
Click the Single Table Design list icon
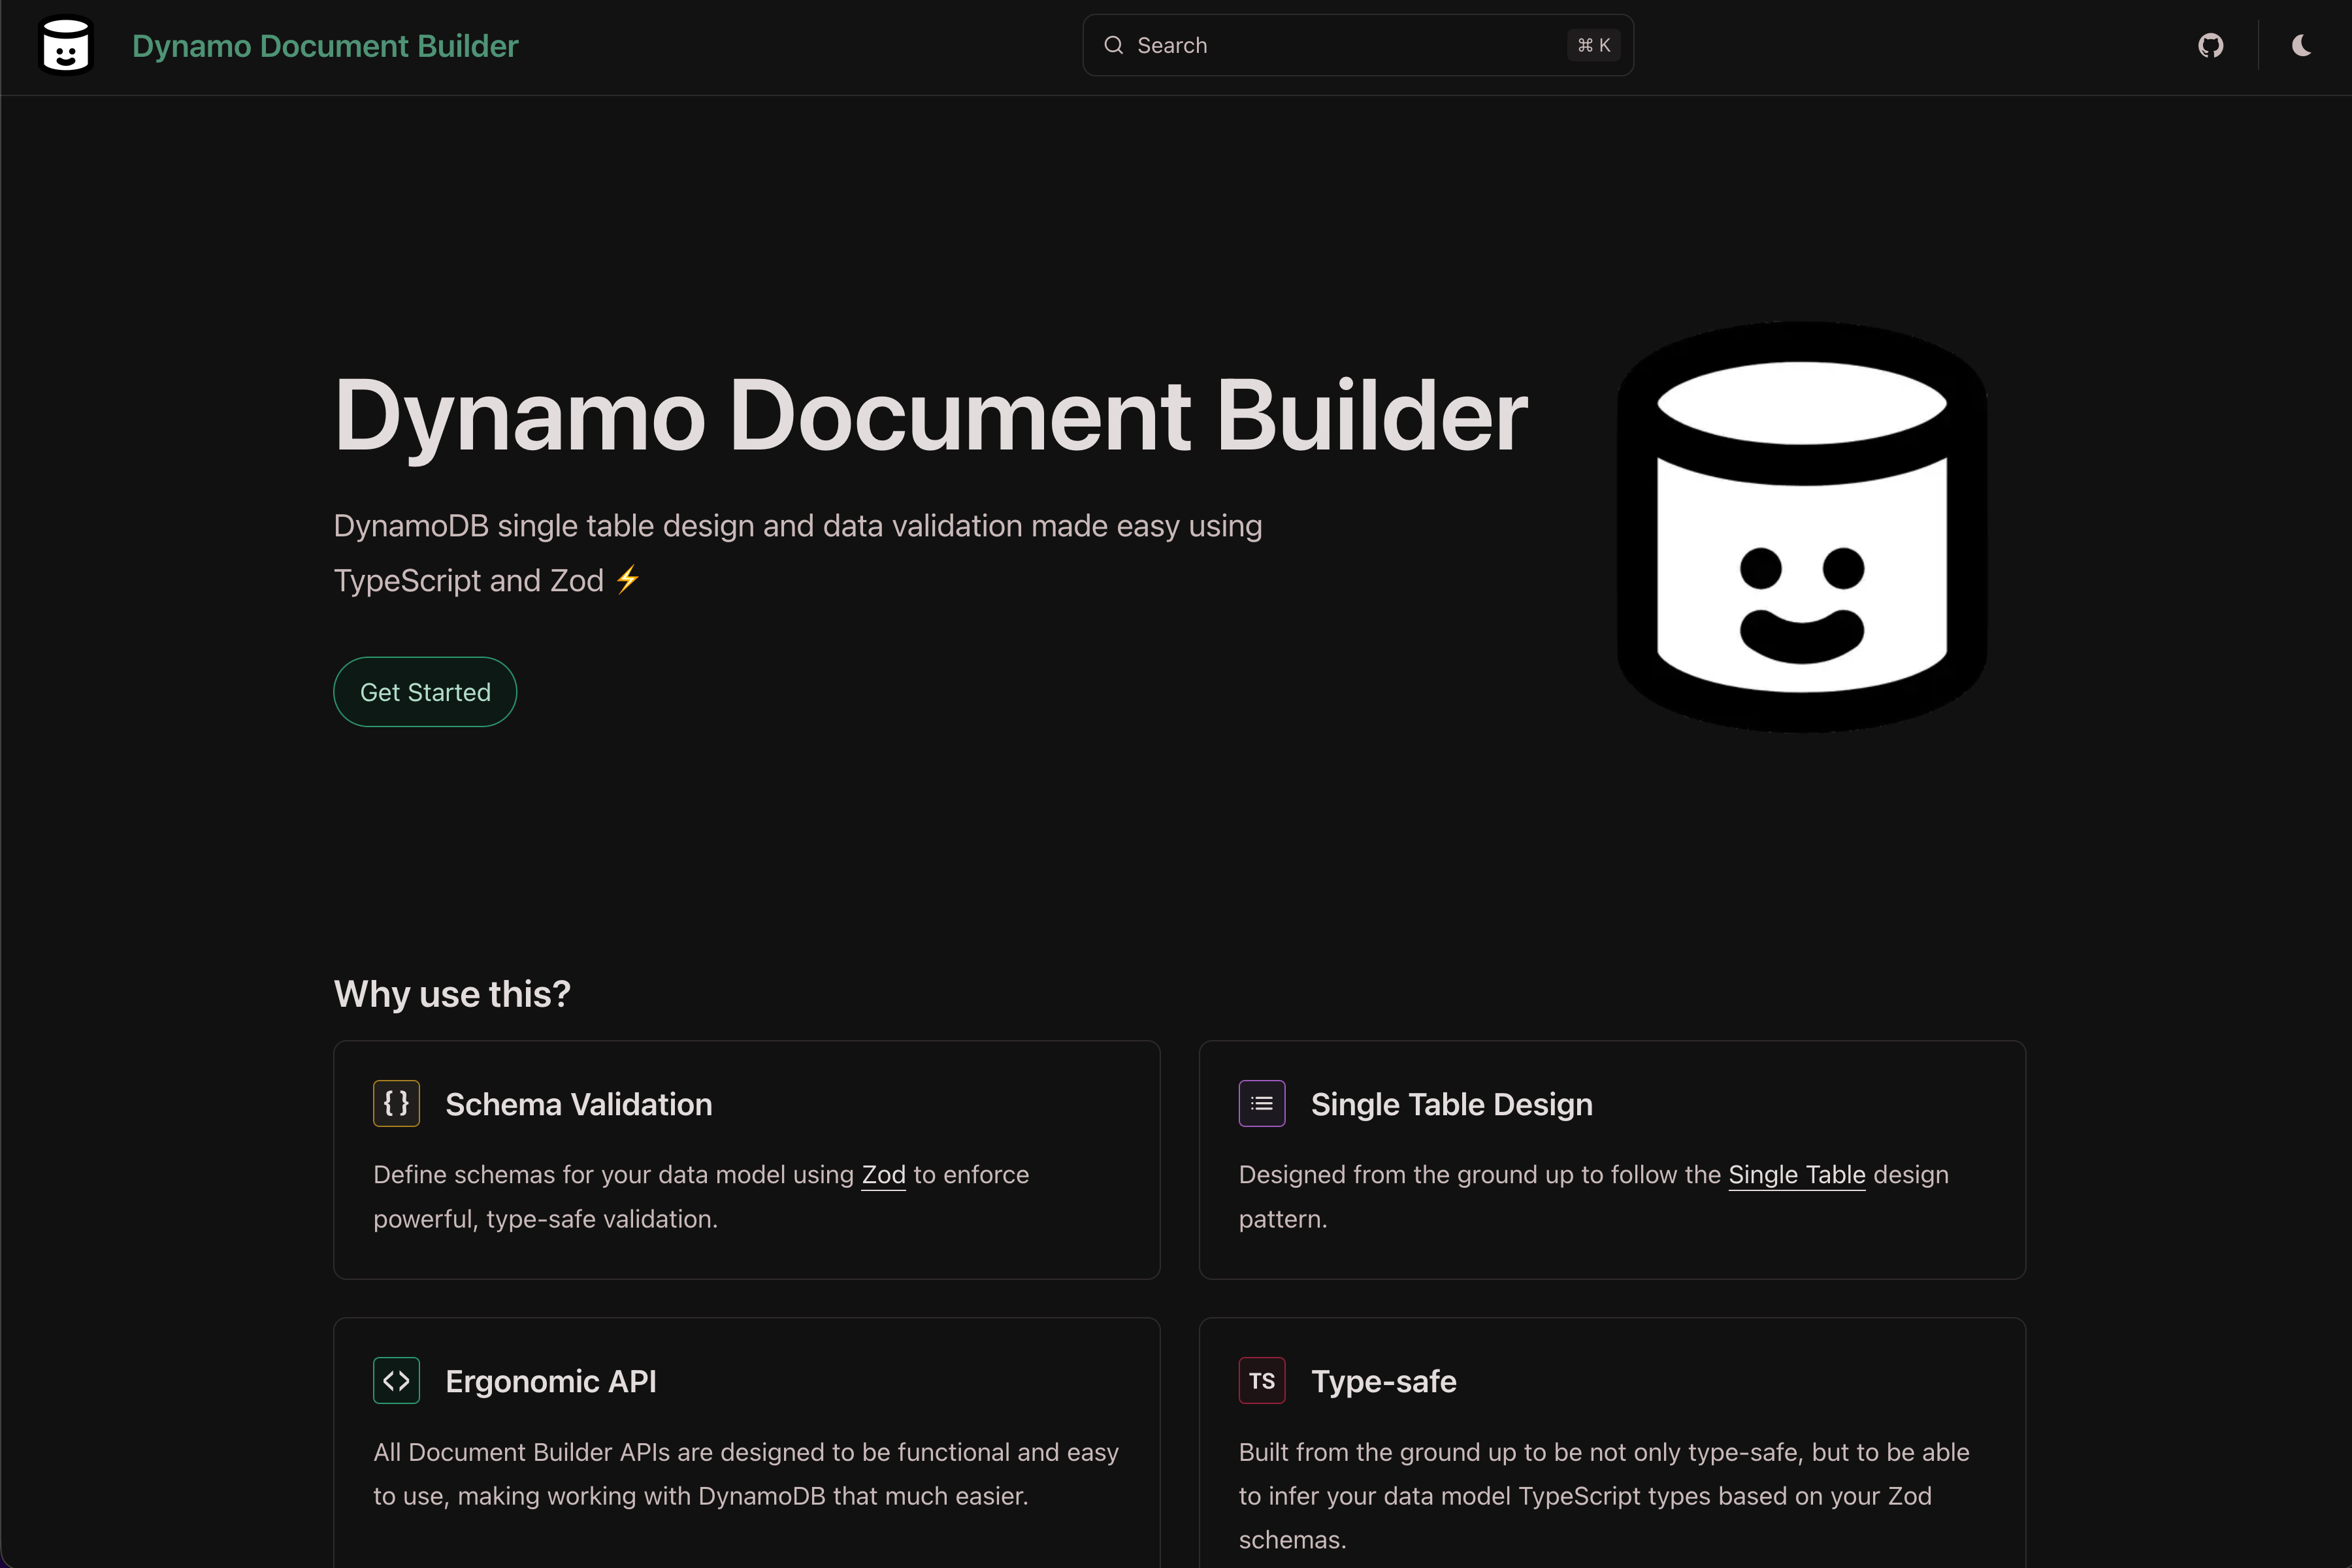[1261, 1103]
